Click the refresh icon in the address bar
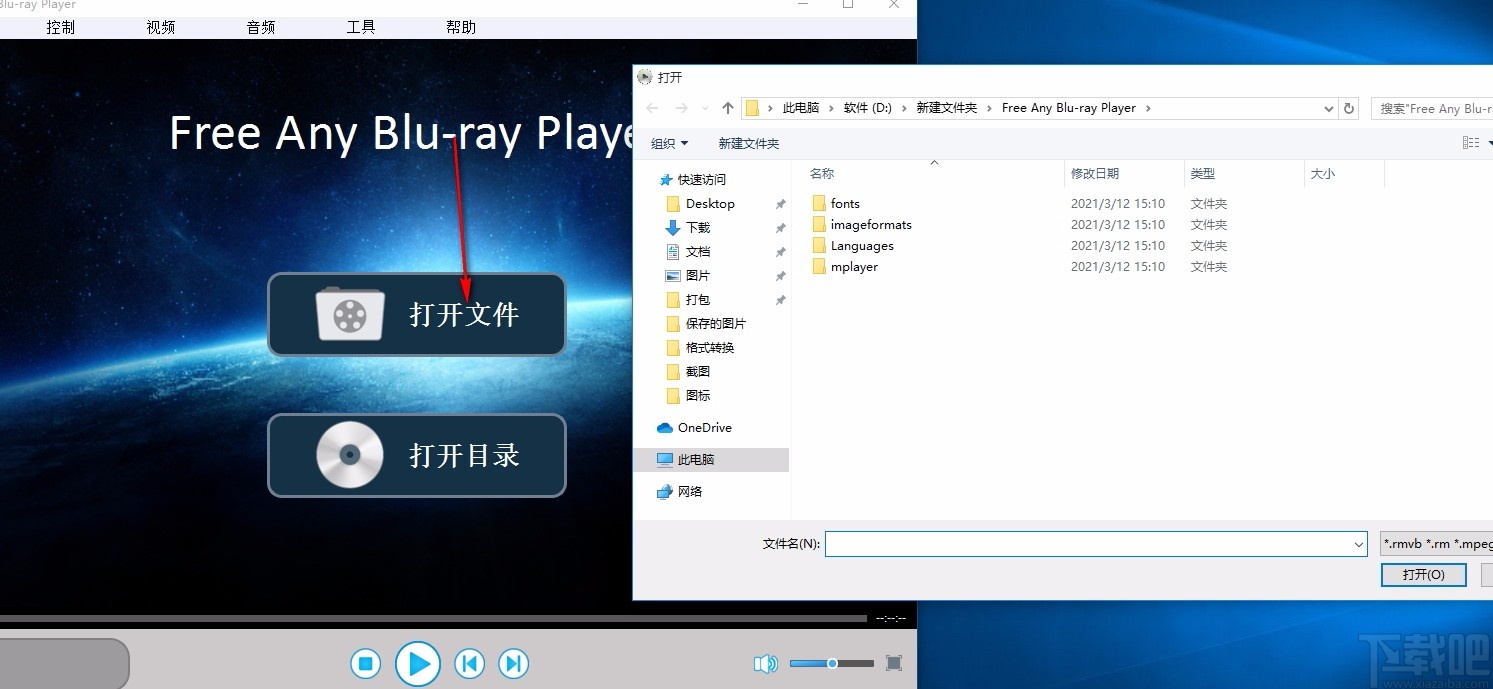Screen dimensions: 1493x689 coord(1349,108)
